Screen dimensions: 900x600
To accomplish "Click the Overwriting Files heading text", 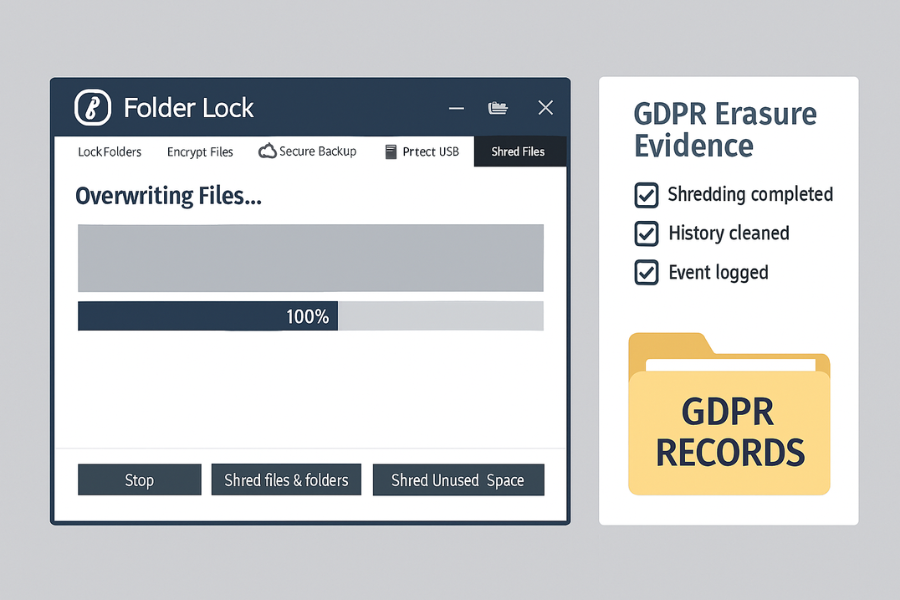I will click(168, 196).
